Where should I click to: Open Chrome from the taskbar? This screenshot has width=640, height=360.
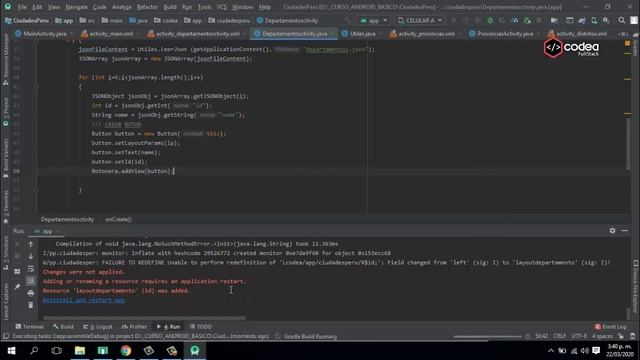coord(126,351)
